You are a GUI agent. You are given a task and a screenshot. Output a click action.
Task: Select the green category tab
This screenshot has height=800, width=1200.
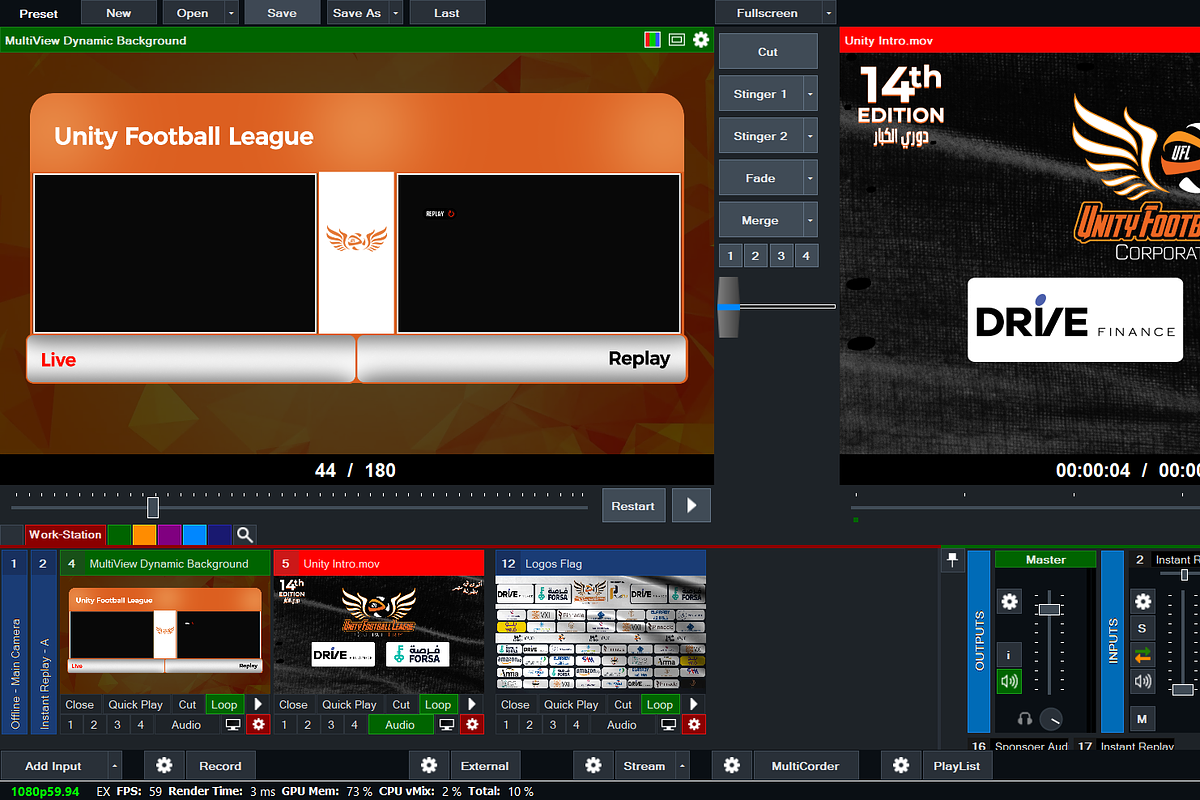(119, 535)
